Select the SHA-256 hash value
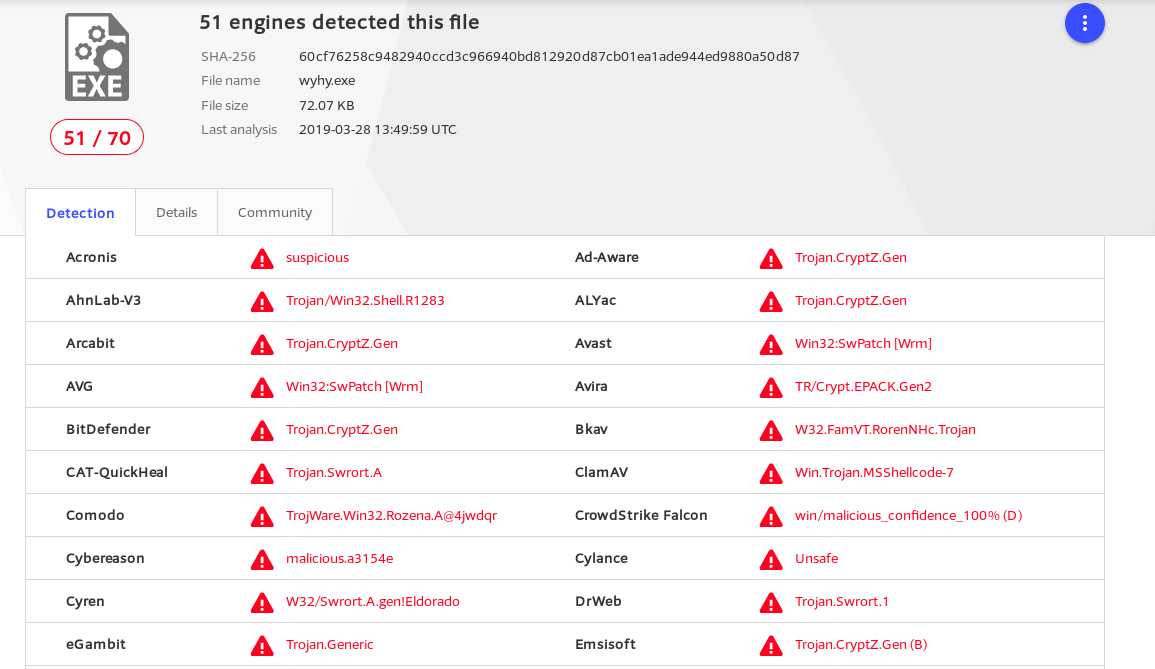 [549, 56]
